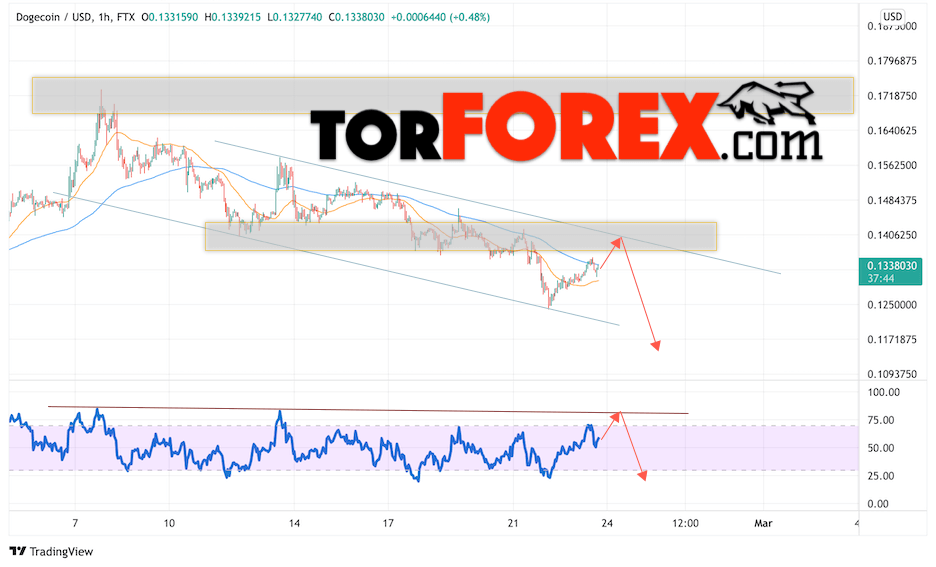Click price axis label 0.1406250
This screenshot has width=936, height=567.
[x=892, y=235]
